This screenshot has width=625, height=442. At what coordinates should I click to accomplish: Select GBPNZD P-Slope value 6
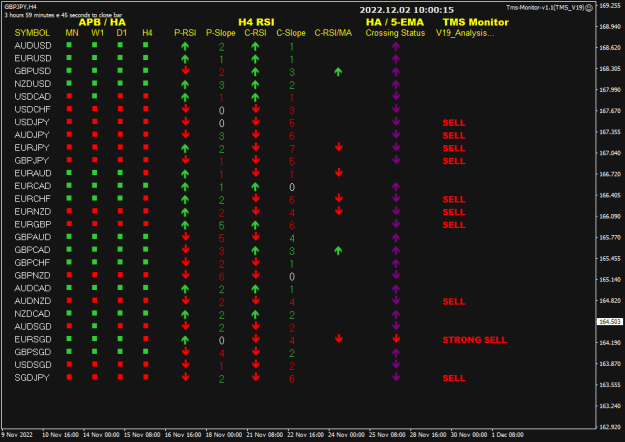221,277
